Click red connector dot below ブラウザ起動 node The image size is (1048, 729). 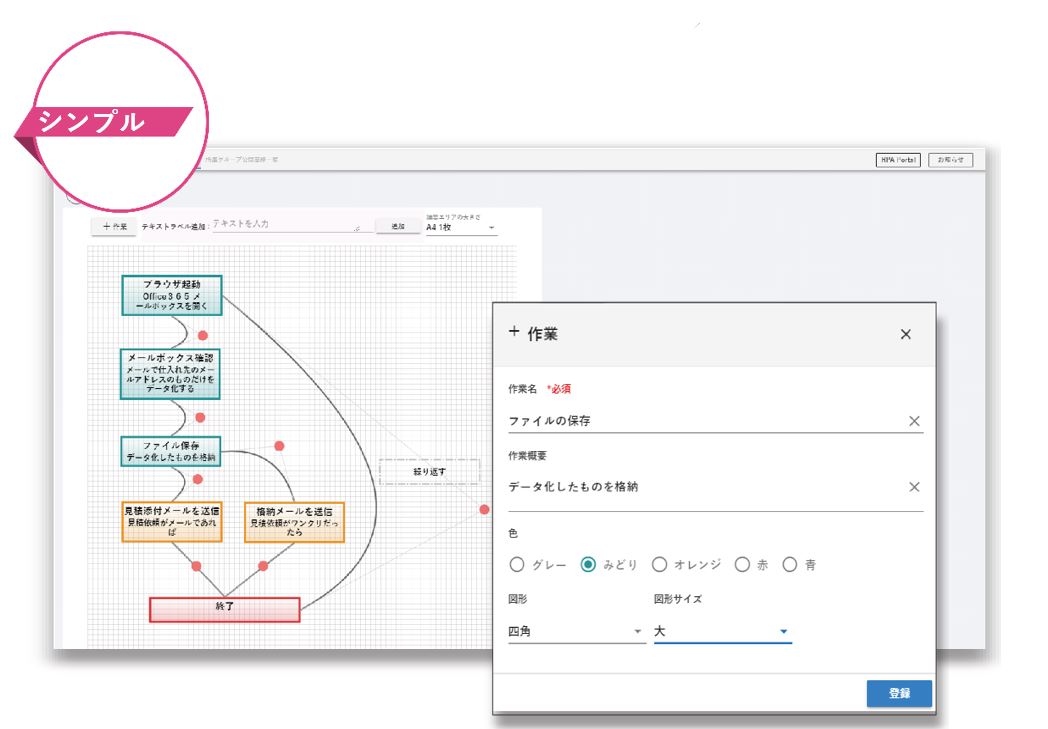[x=203, y=335]
